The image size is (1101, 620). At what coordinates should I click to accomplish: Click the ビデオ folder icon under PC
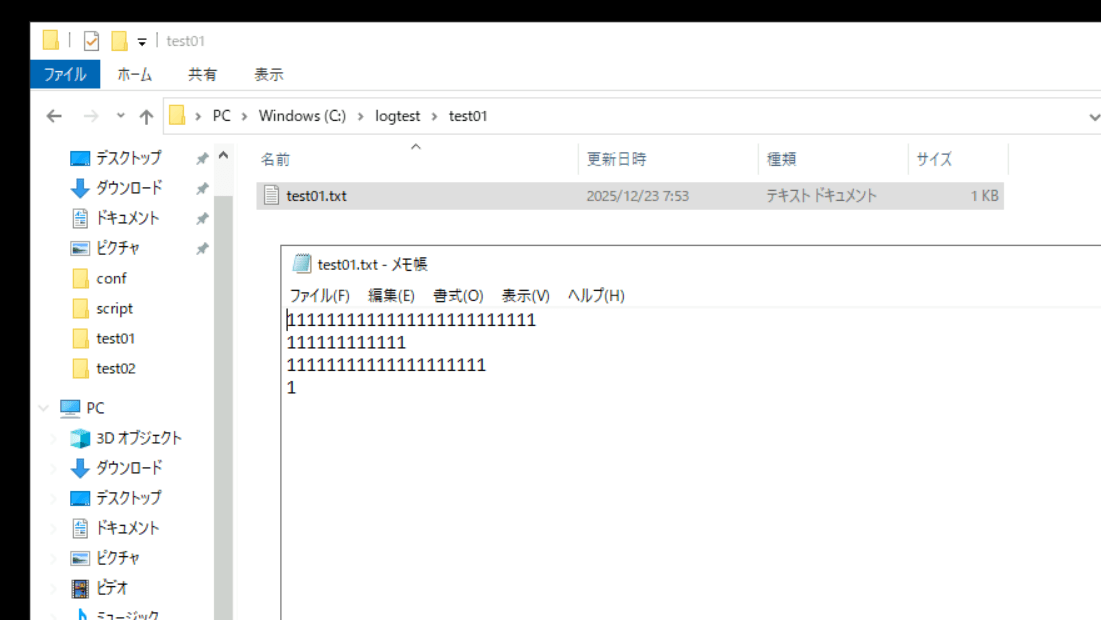click(81, 588)
